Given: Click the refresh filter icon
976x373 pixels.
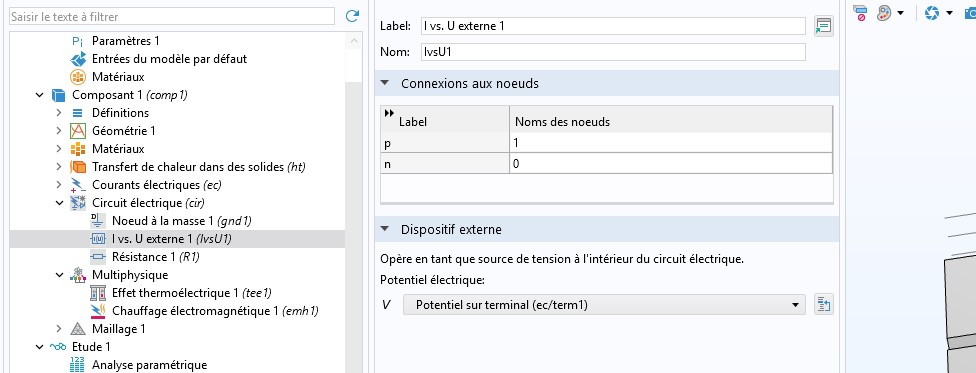Looking at the screenshot, I should [352, 16].
